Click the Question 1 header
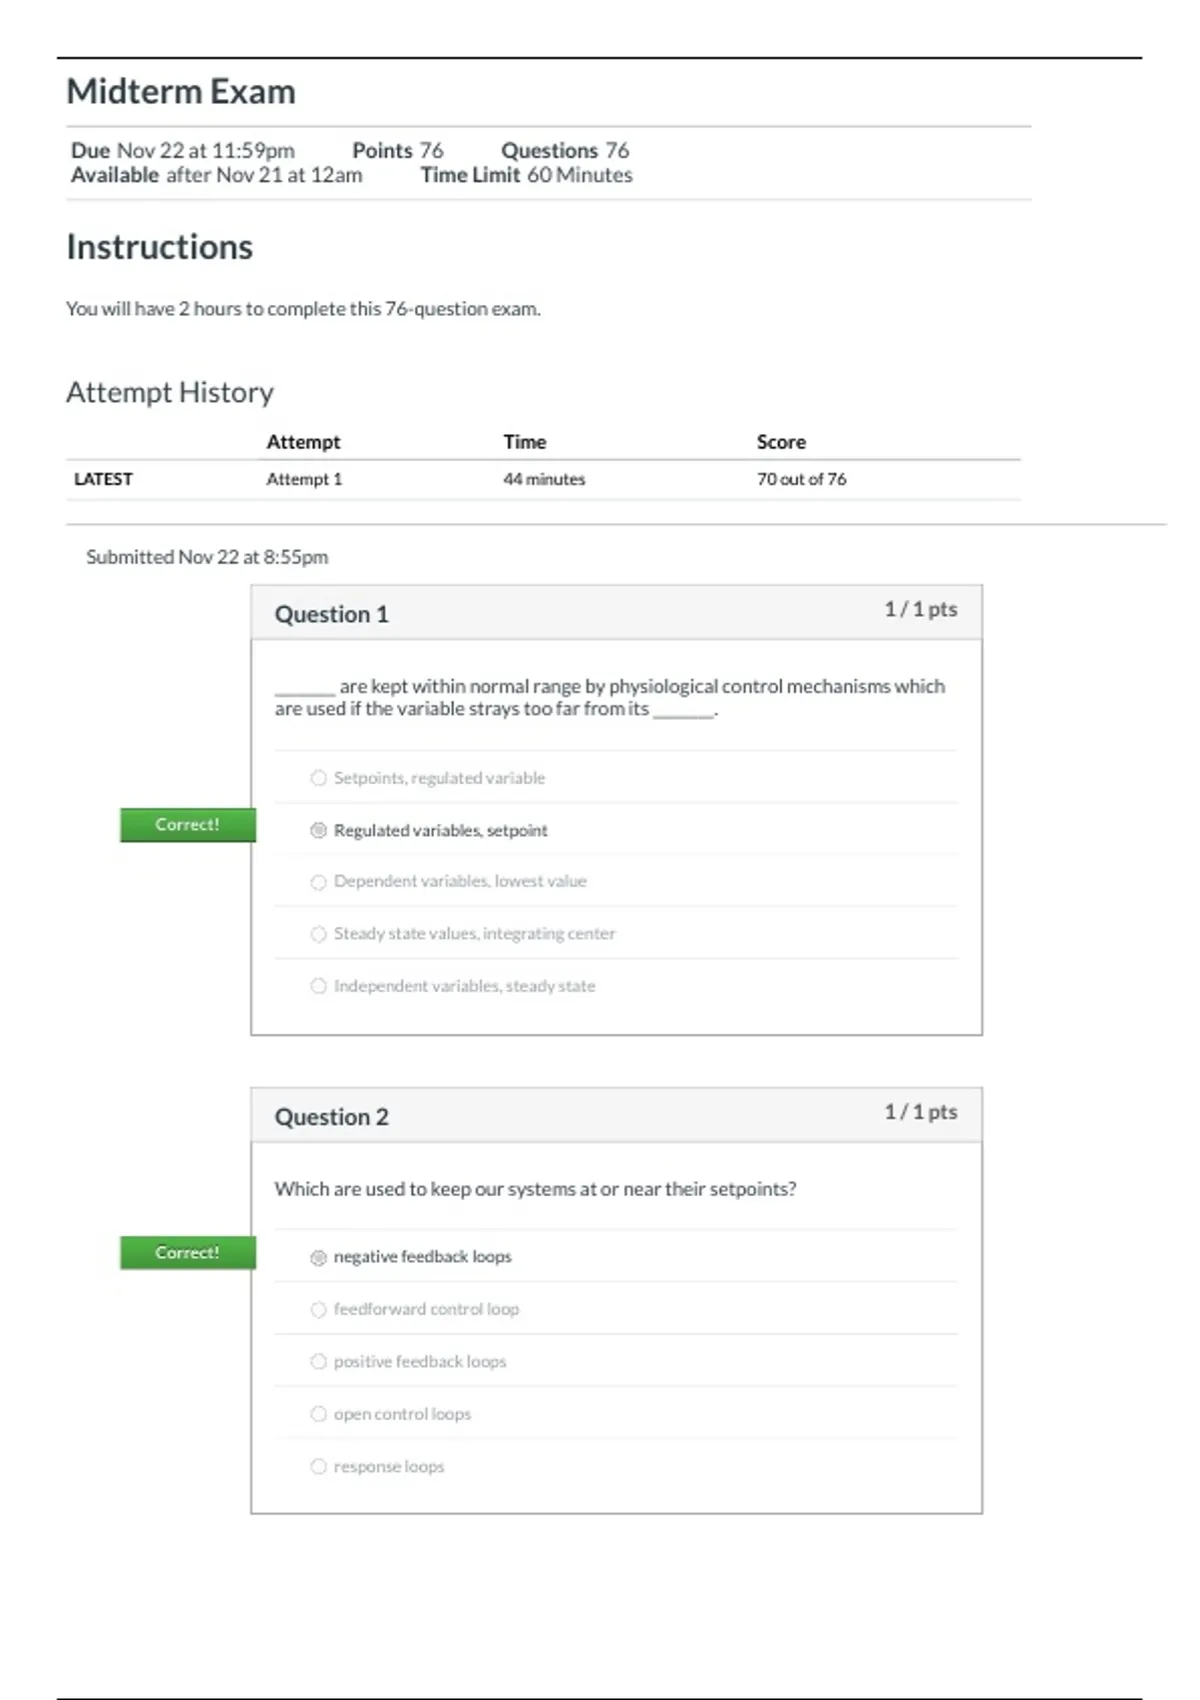 pos(331,614)
